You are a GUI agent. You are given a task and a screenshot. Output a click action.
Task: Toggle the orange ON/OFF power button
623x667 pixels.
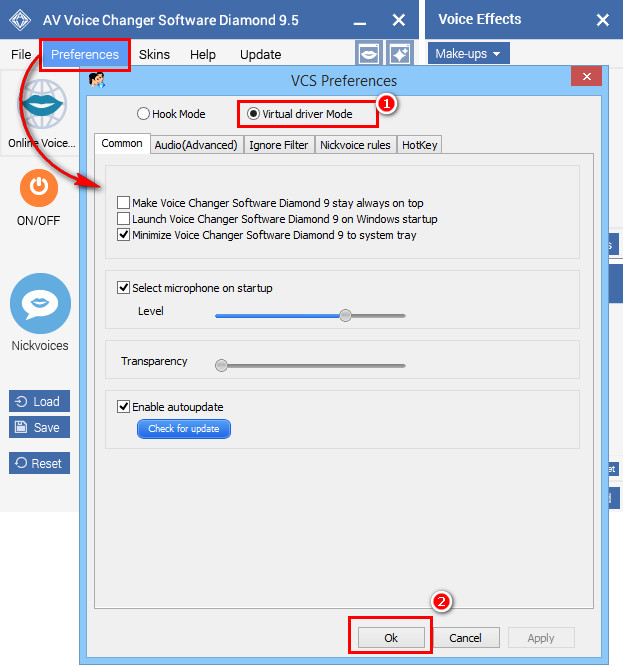(x=39, y=188)
